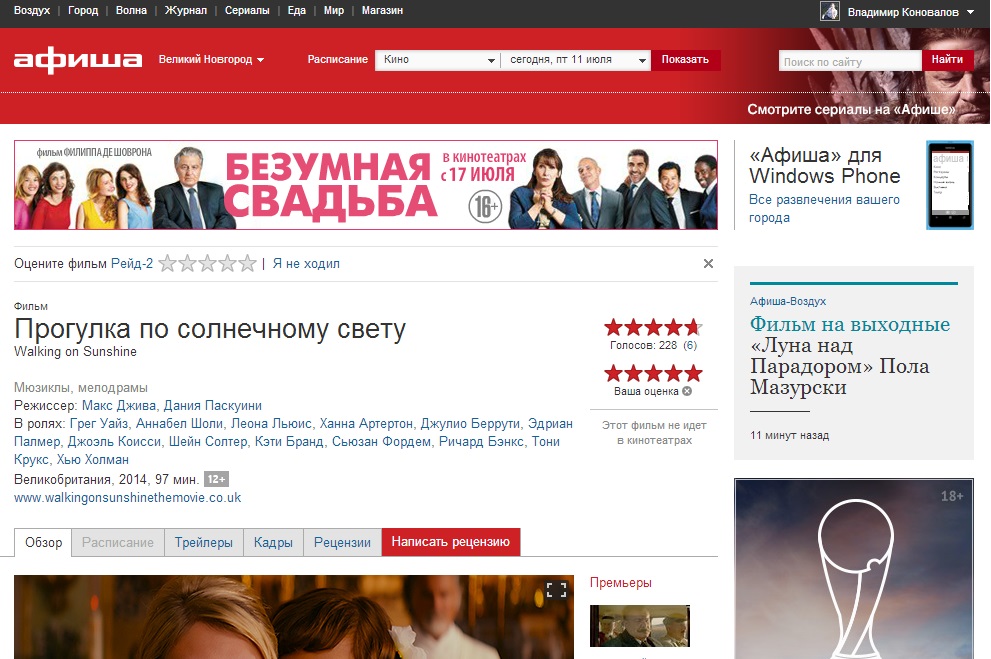Rate Рейд-2 with five stars
The width and height of the screenshot is (991, 659).
pyautogui.click(x=247, y=263)
